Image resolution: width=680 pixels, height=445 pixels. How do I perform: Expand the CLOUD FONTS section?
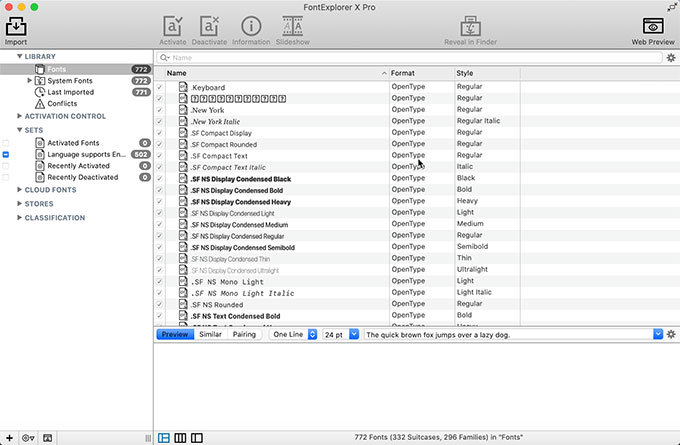pos(19,190)
